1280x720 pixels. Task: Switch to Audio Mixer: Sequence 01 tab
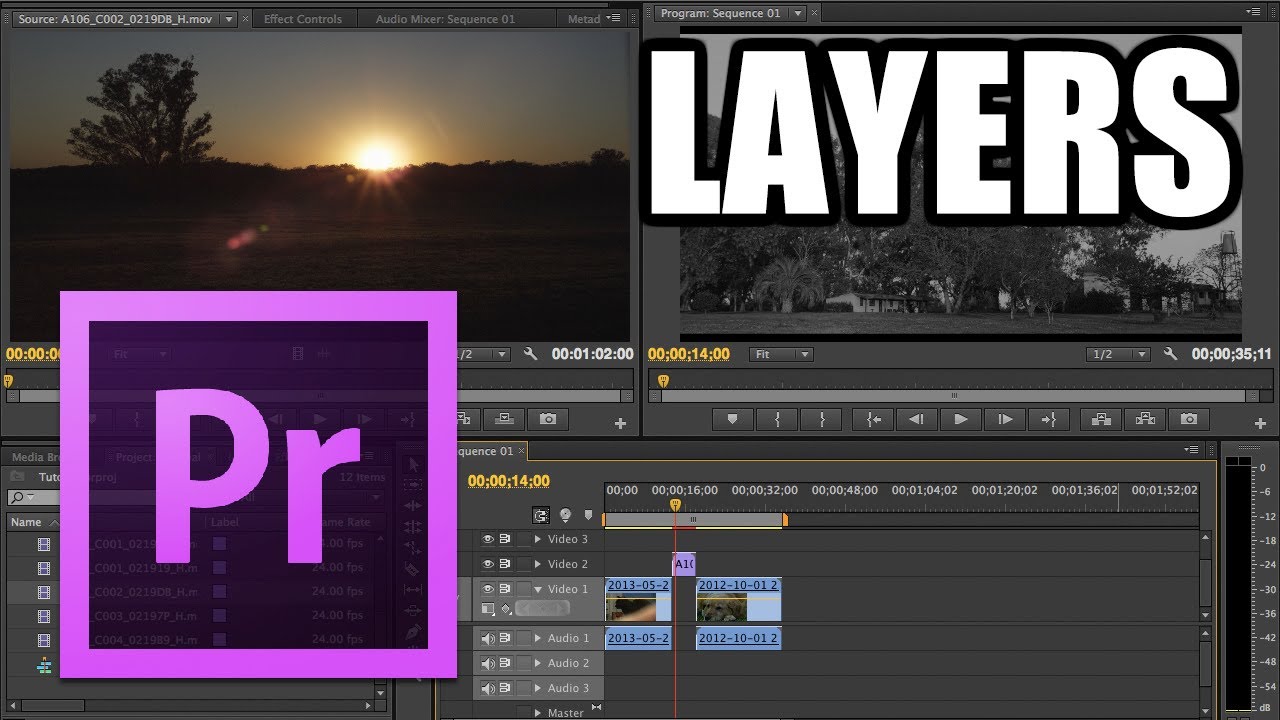click(445, 19)
